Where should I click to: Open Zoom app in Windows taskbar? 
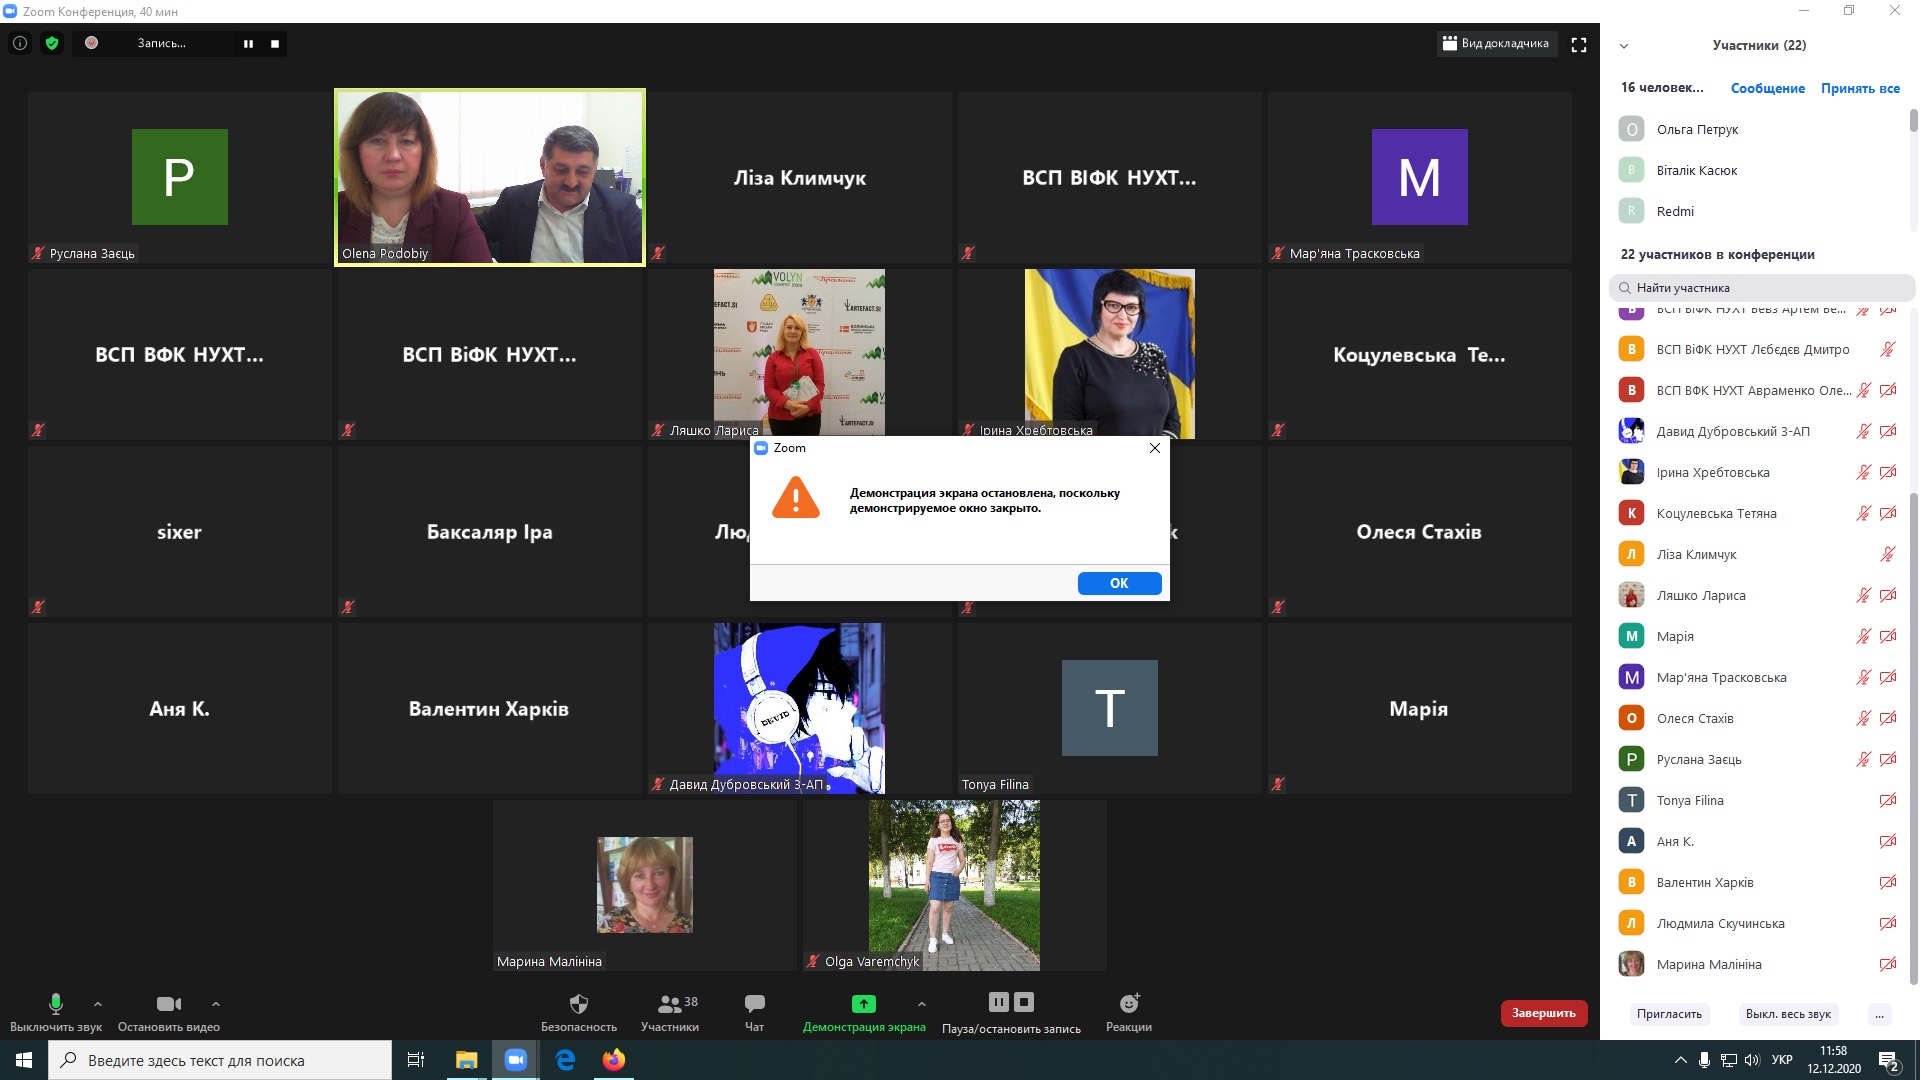point(515,1060)
